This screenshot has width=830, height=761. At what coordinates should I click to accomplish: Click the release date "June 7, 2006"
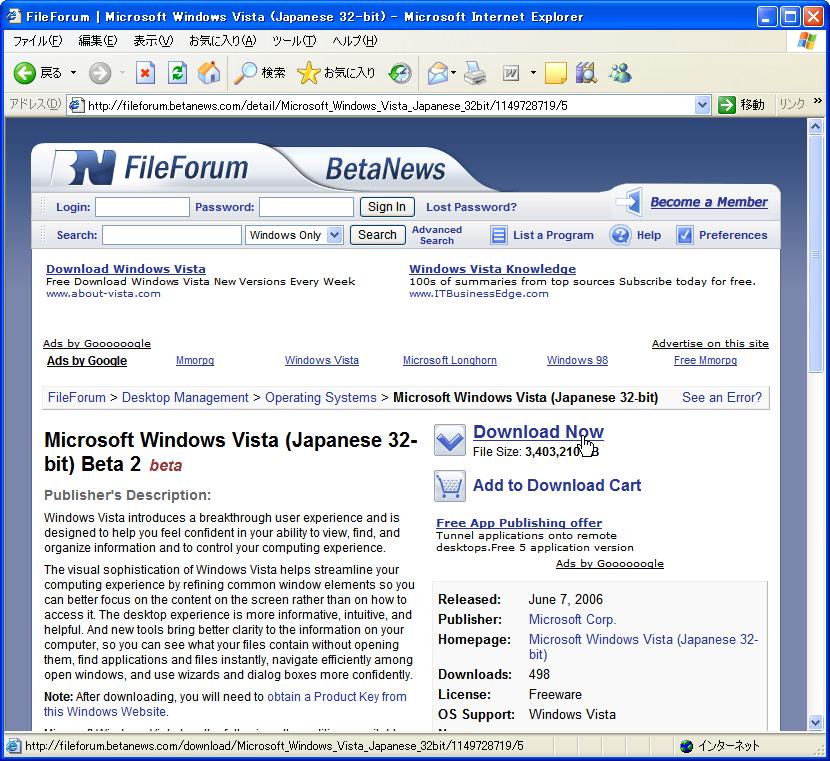[566, 599]
